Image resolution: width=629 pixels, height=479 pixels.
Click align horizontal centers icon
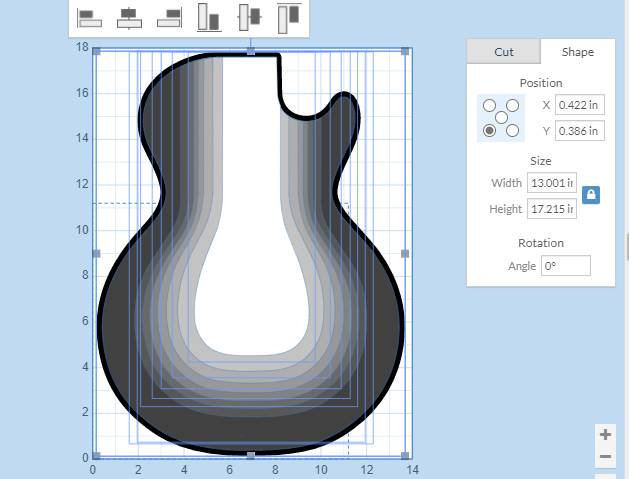129,17
